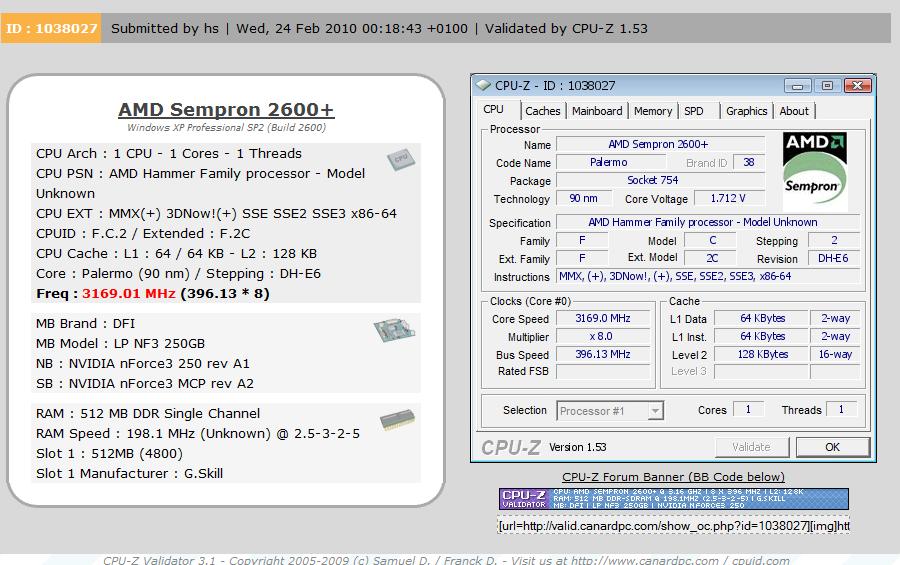Click the Ext. Model value 2C
Viewport: 900px width, 565px height.
[x=712, y=259]
